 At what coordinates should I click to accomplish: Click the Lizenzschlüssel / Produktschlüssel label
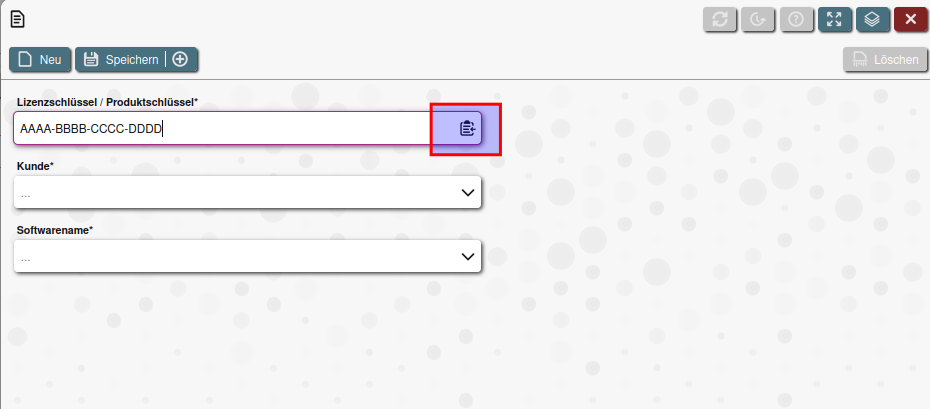(x=107, y=102)
